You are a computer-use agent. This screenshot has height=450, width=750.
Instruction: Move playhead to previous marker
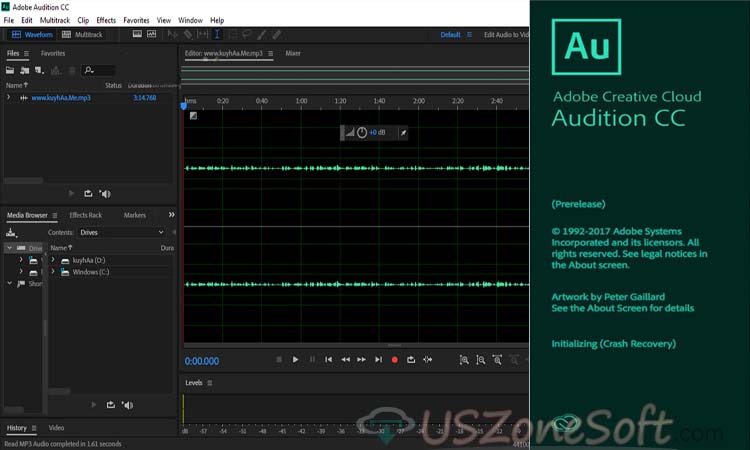(x=328, y=360)
